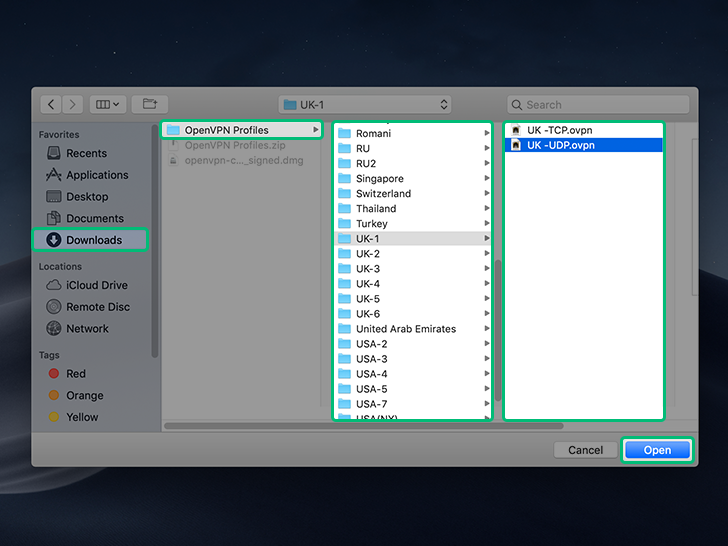Click the Open button
The height and width of the screenshot is (546, 728).
pyautogui.click(x=657, y=450)
